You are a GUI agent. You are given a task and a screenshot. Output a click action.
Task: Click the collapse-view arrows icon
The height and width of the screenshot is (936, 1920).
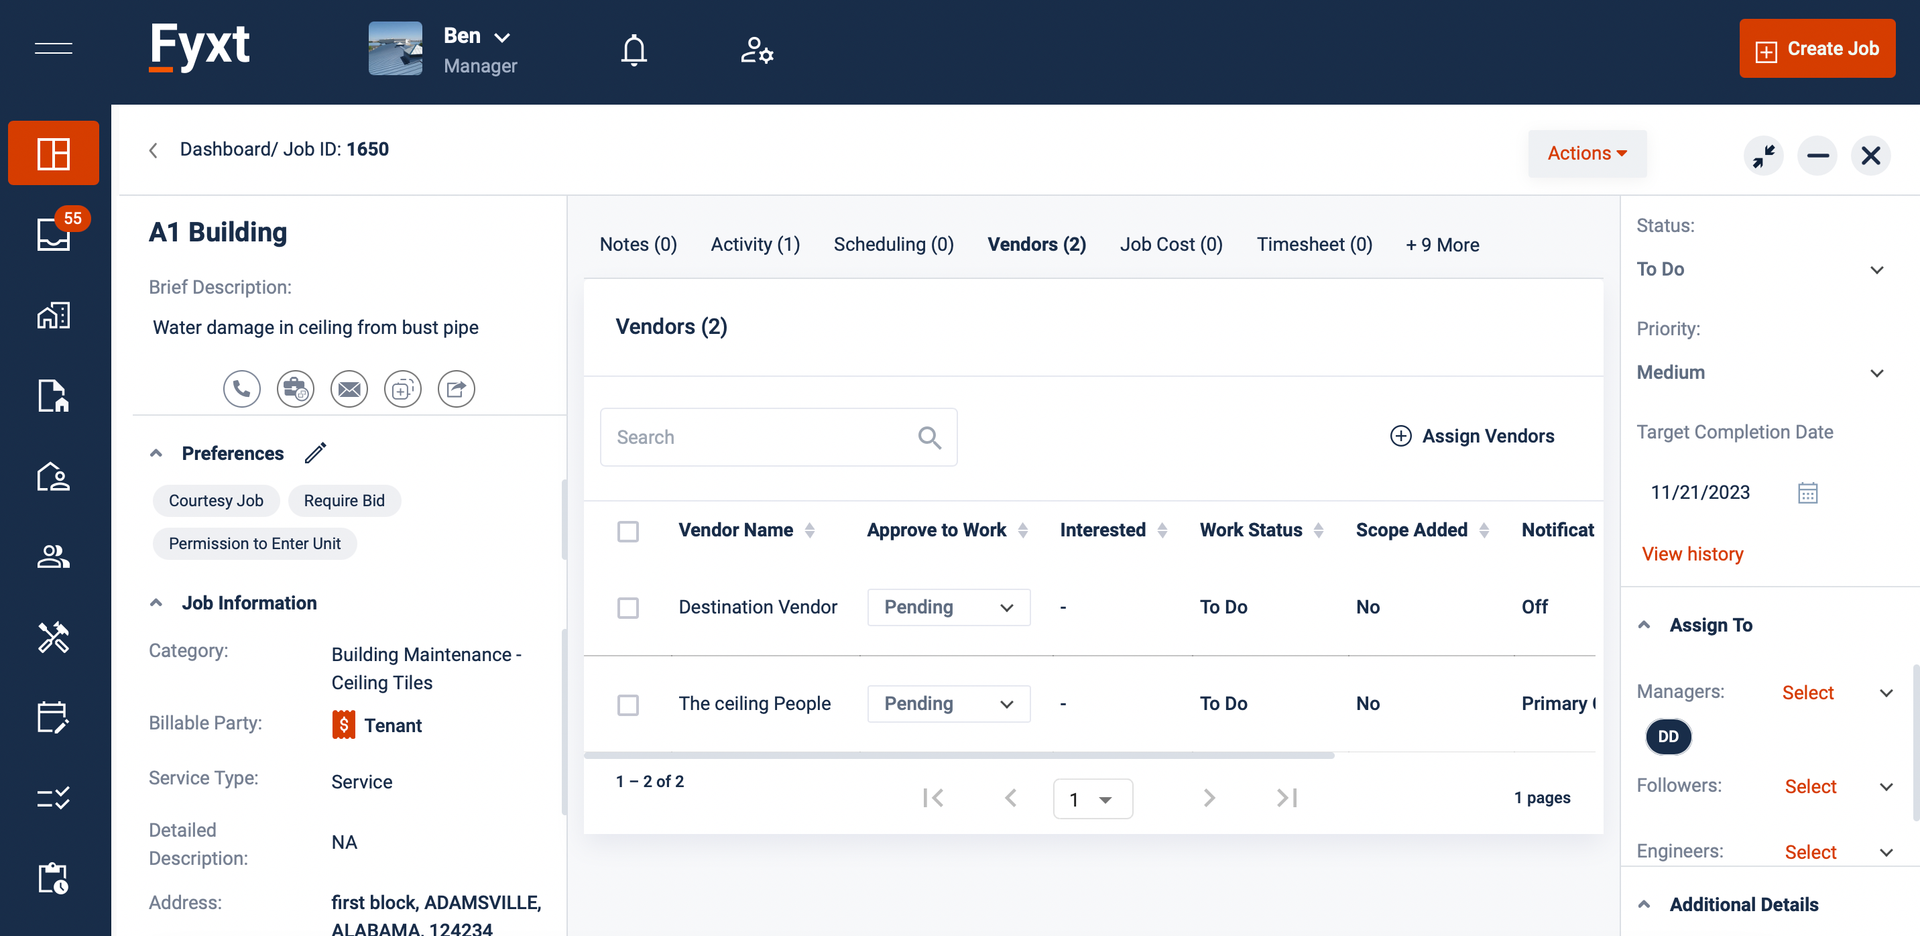click(1764, 155)
